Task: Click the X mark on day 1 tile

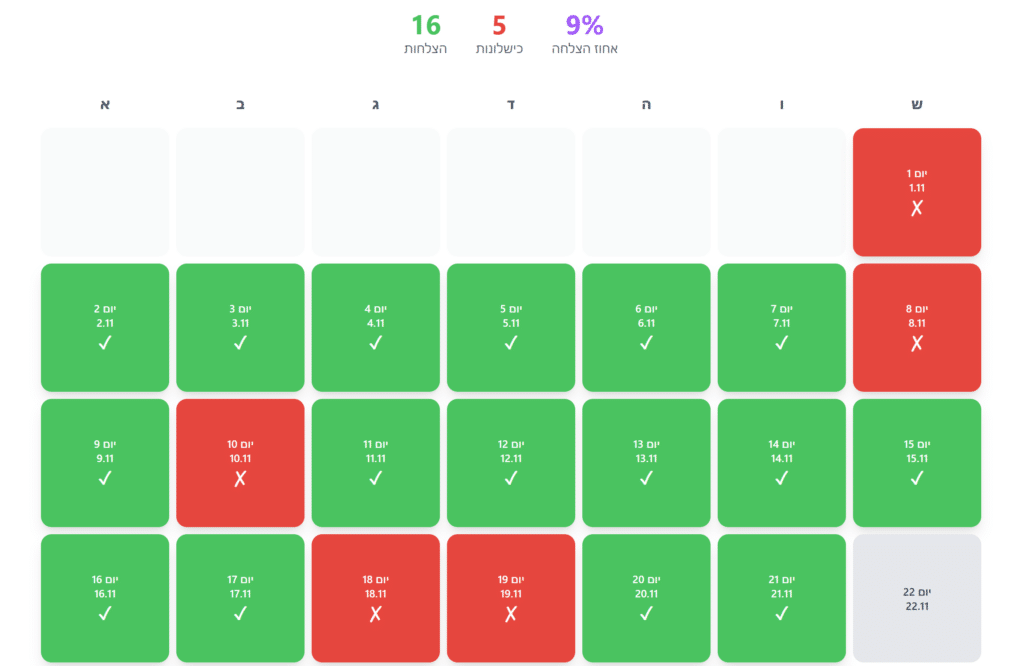Action: (x=916, y=208)
